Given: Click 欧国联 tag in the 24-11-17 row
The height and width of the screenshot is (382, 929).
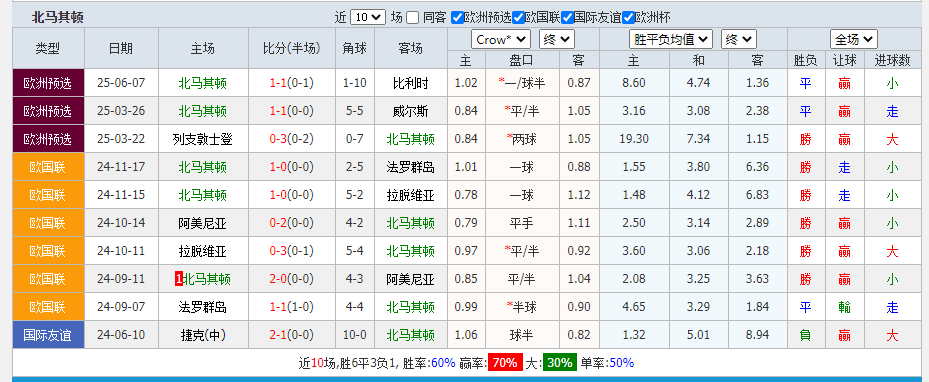Looking at the screenshot, I should coord(48,168).
